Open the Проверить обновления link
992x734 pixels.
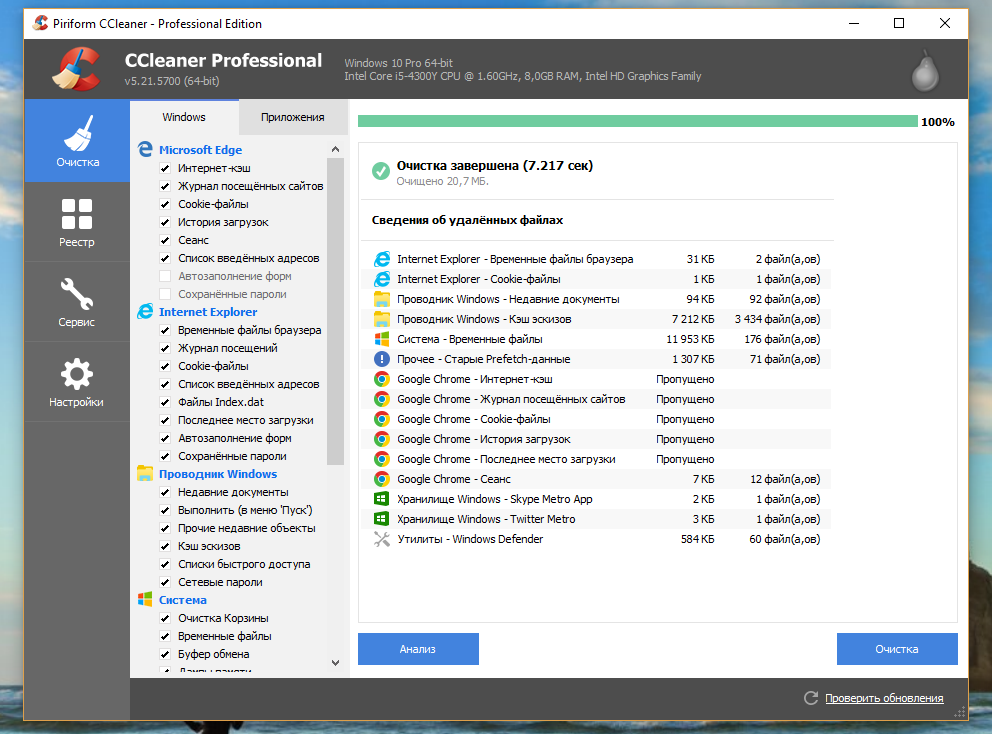pyautogui.click(x=884, y=698)
